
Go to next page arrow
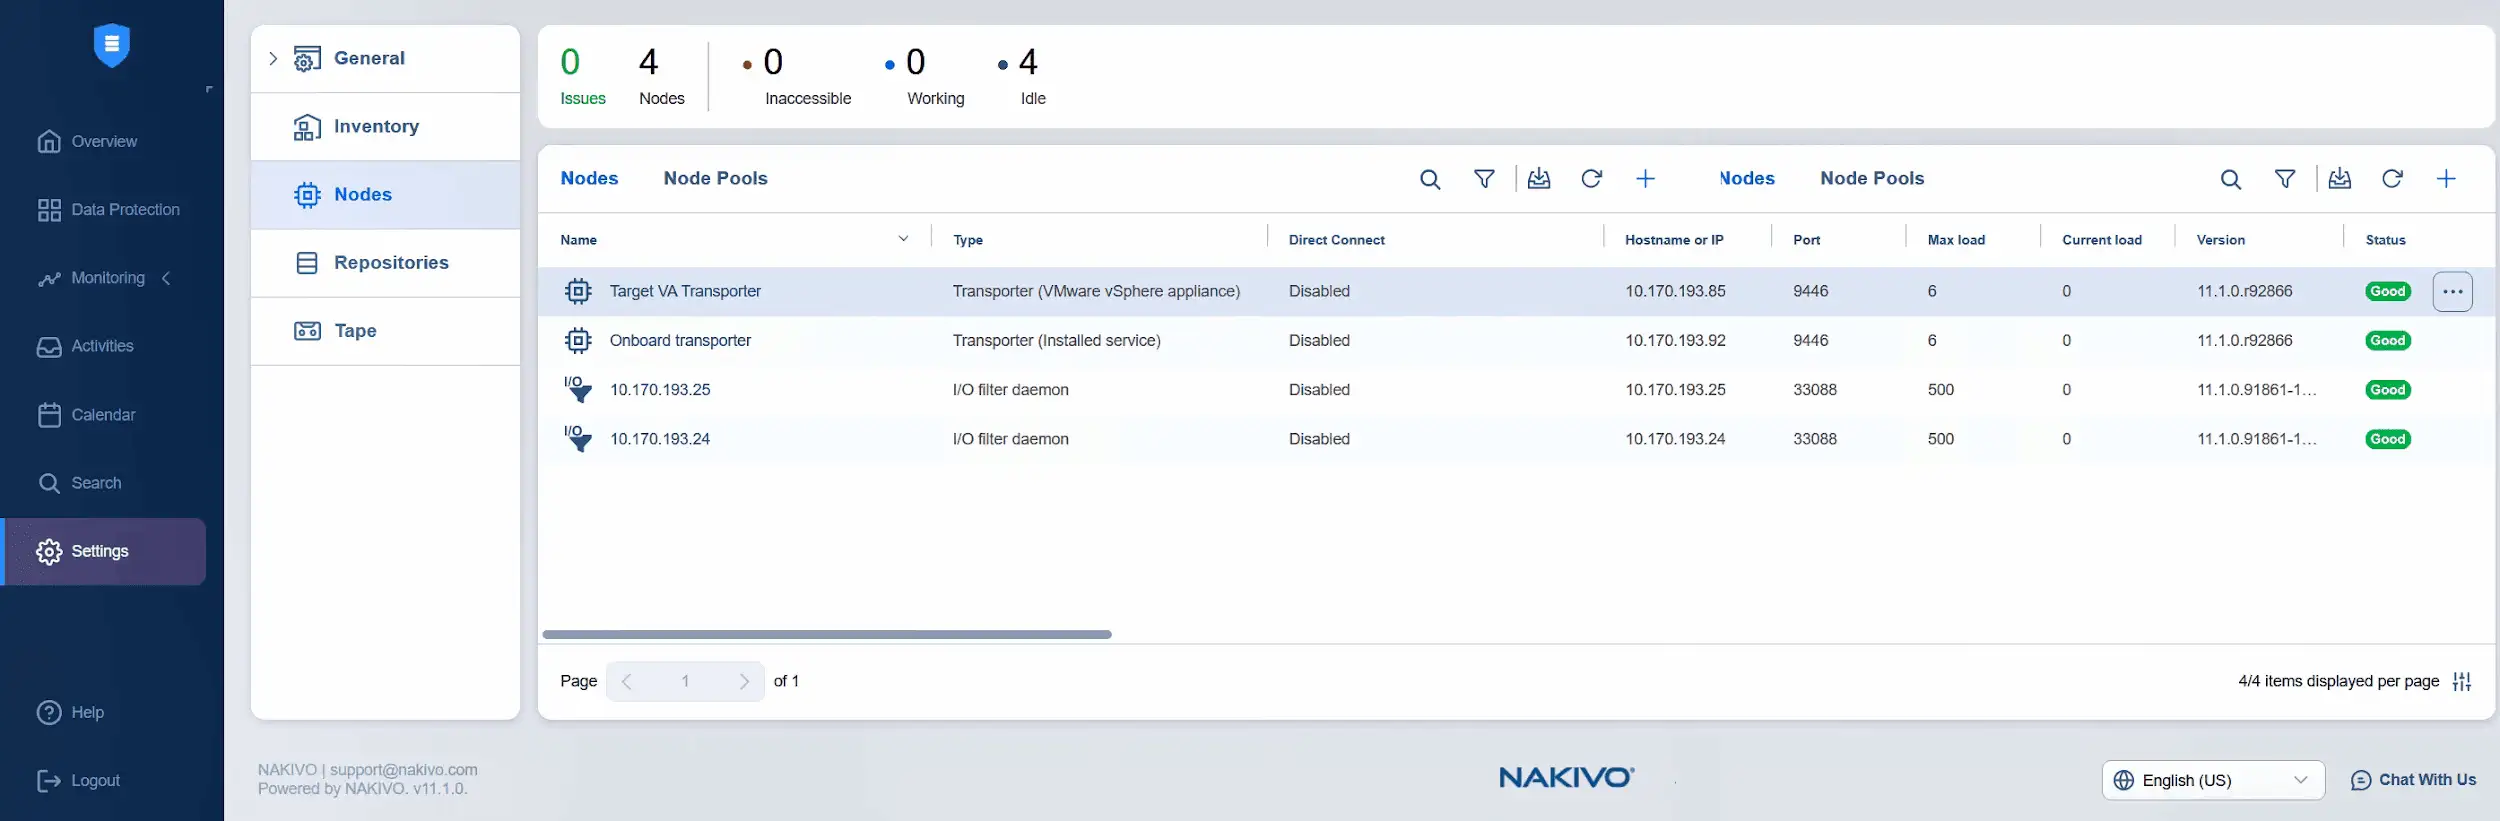[744, 681]
